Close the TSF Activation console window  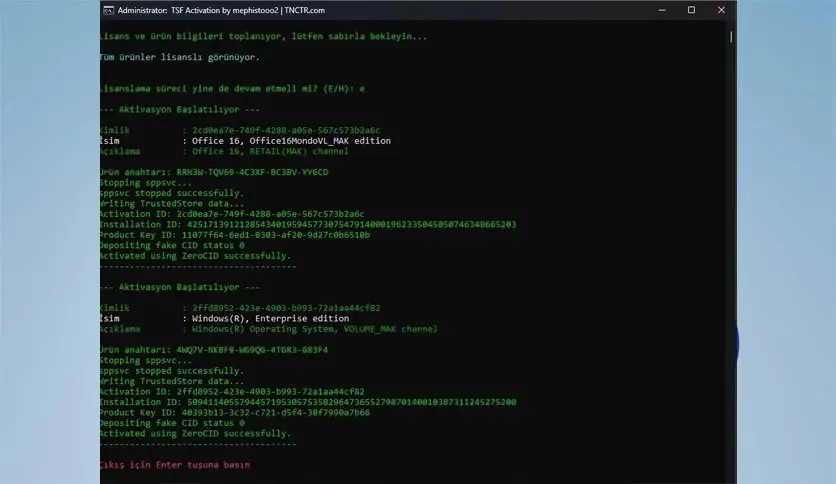click(720, 10)
